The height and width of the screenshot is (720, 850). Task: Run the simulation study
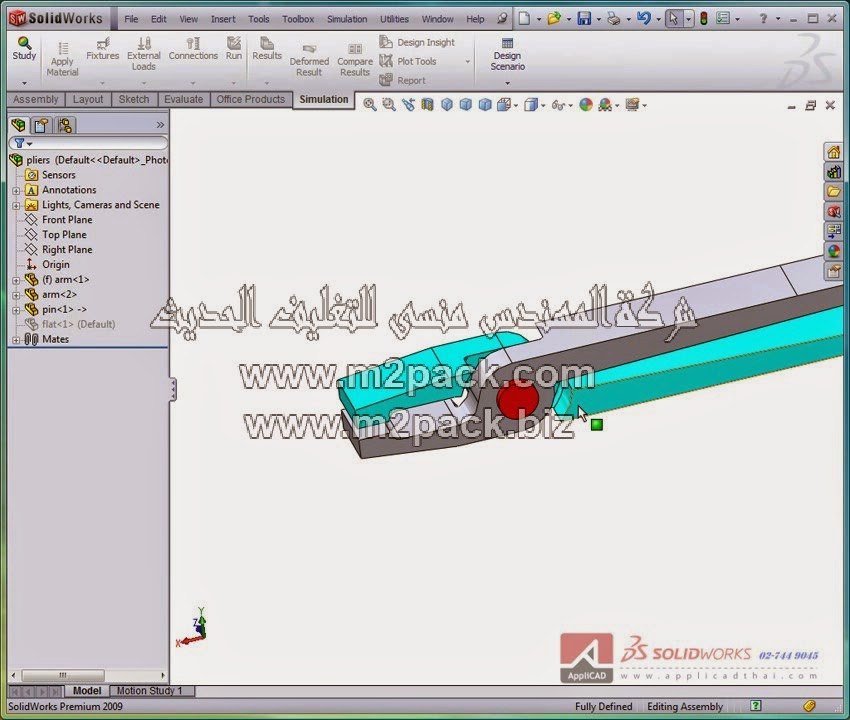234,48
